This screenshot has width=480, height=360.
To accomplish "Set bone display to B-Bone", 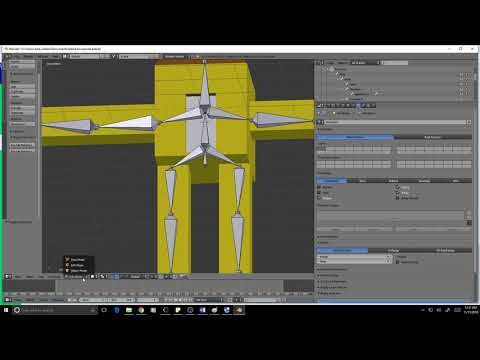I will (393, 181).
